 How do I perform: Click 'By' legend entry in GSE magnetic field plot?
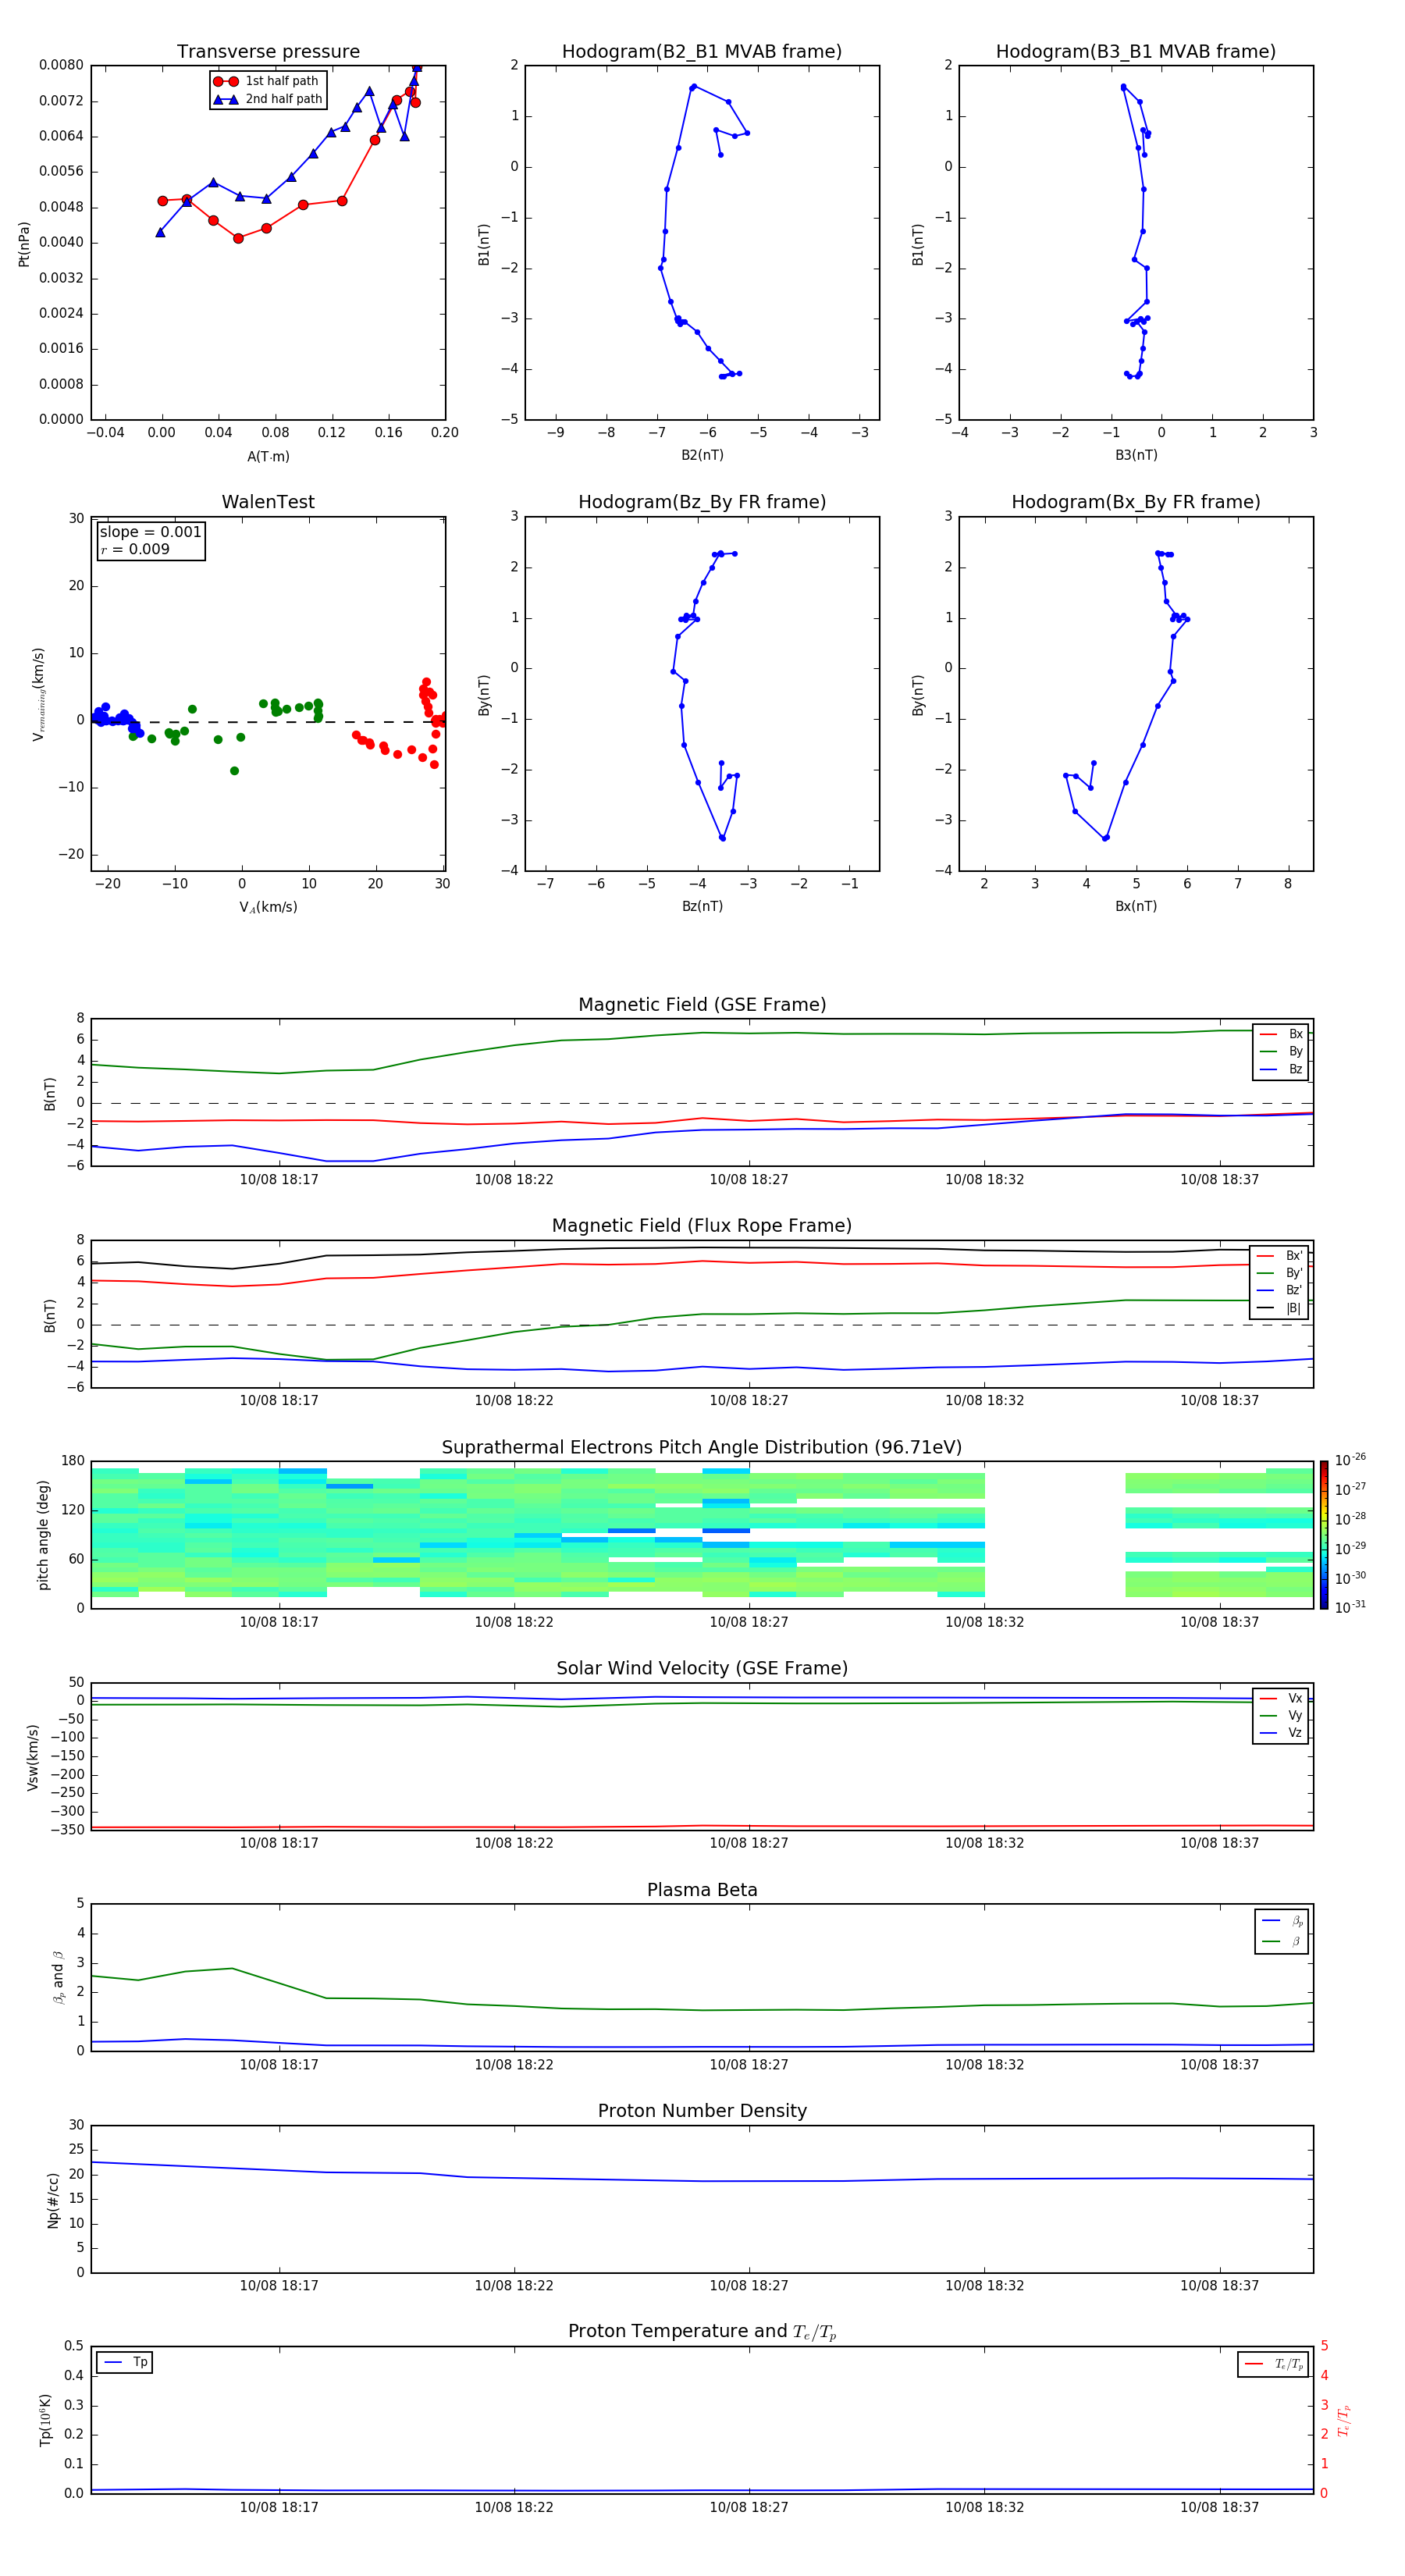click(x=1281, y=1052)
